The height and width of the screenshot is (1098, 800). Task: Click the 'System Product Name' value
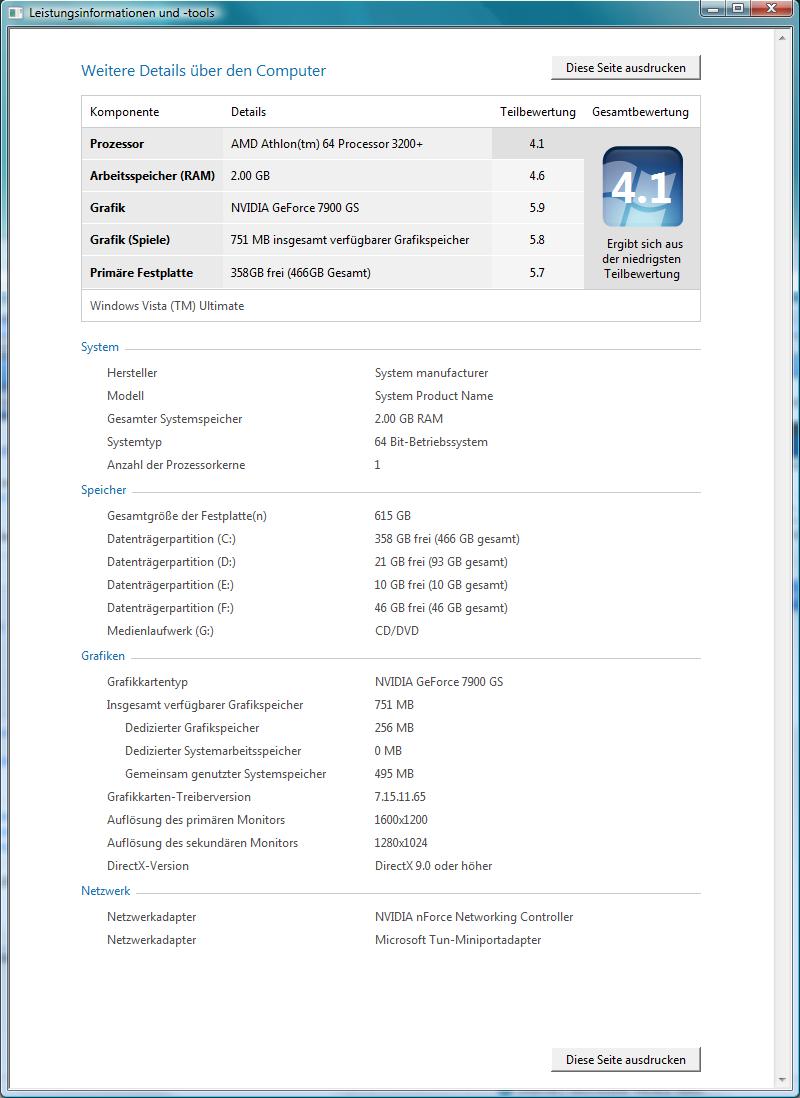(434, 396)
